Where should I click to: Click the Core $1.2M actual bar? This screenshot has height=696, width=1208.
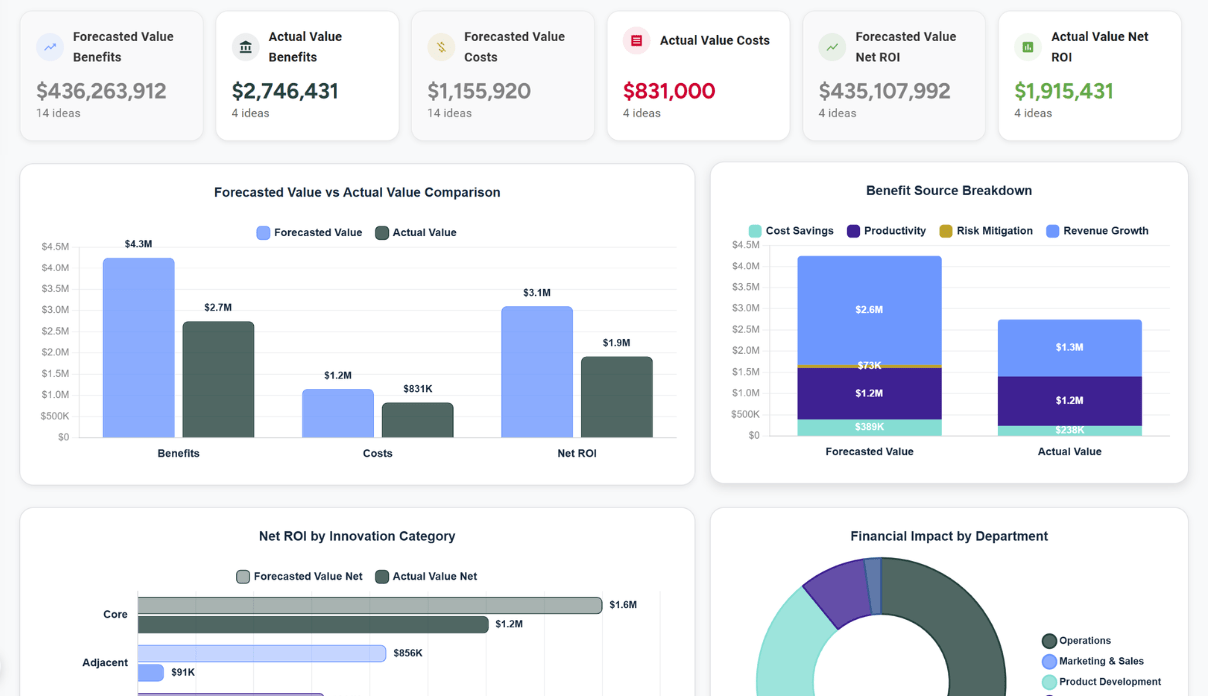click(x=313, y=624)
